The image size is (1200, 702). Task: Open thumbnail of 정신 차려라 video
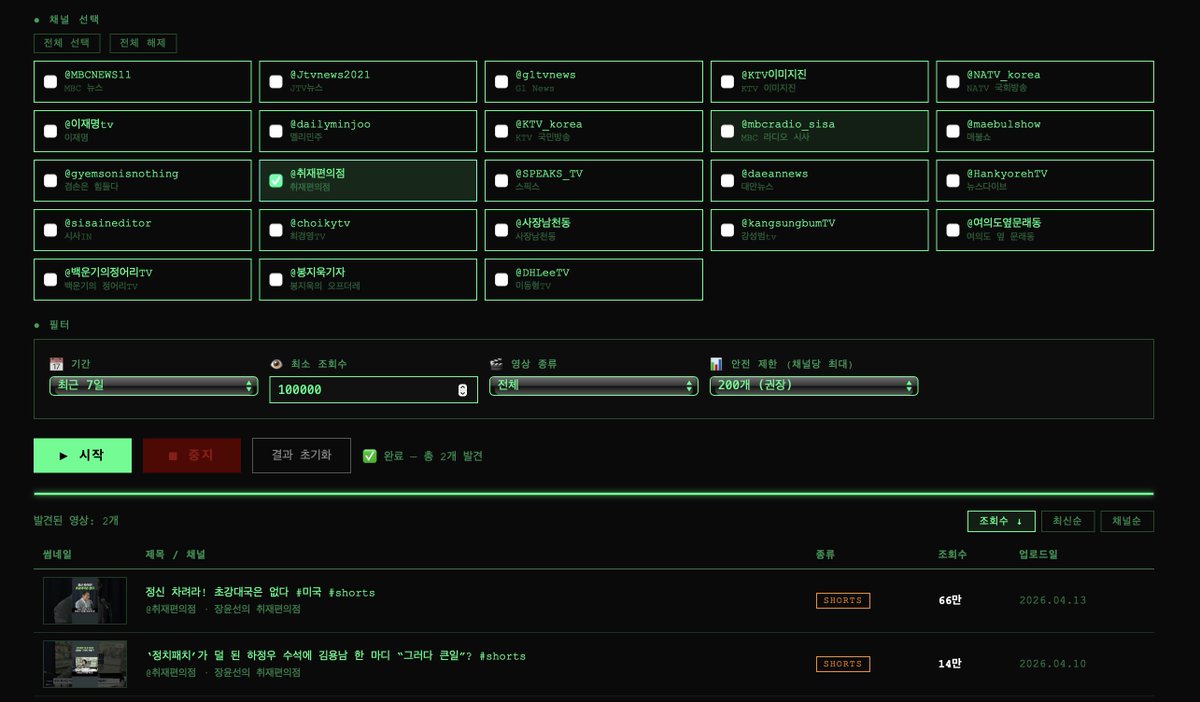click(85, 600)
